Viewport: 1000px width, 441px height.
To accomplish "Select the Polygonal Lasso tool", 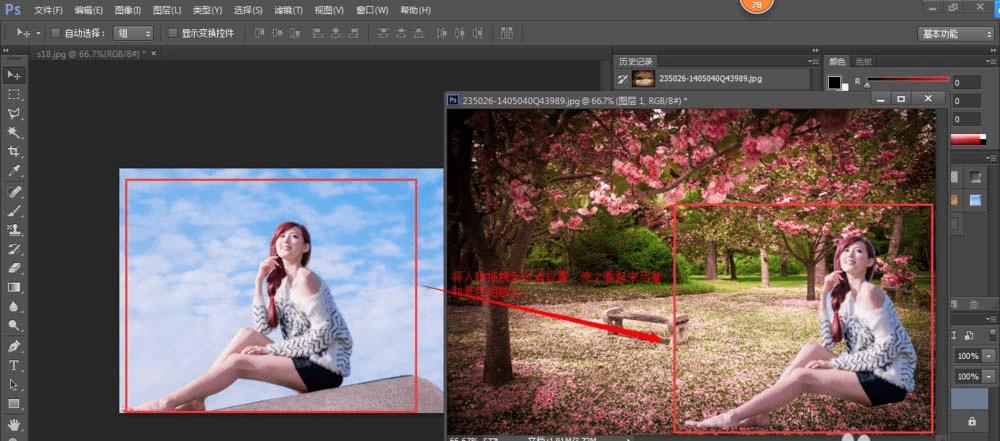I will 14,113.
